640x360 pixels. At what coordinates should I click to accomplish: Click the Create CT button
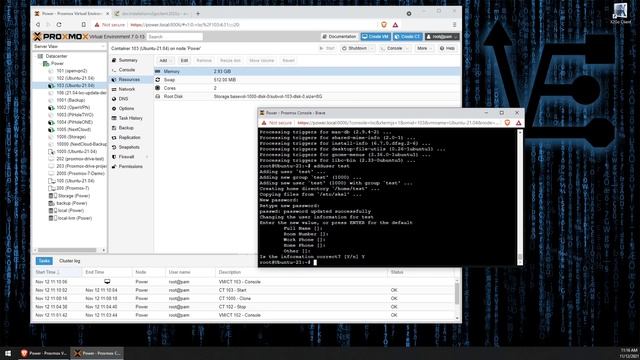tap(407, 37)
